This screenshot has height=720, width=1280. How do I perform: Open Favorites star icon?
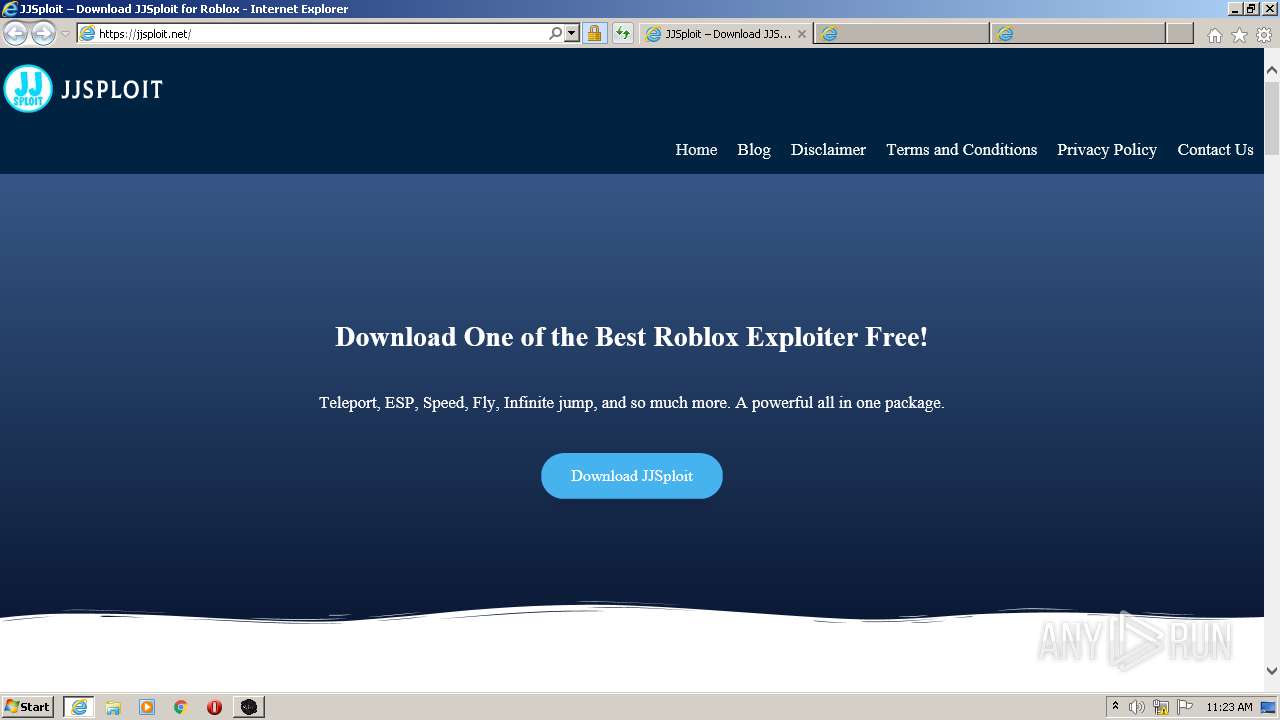(1239, 35)
